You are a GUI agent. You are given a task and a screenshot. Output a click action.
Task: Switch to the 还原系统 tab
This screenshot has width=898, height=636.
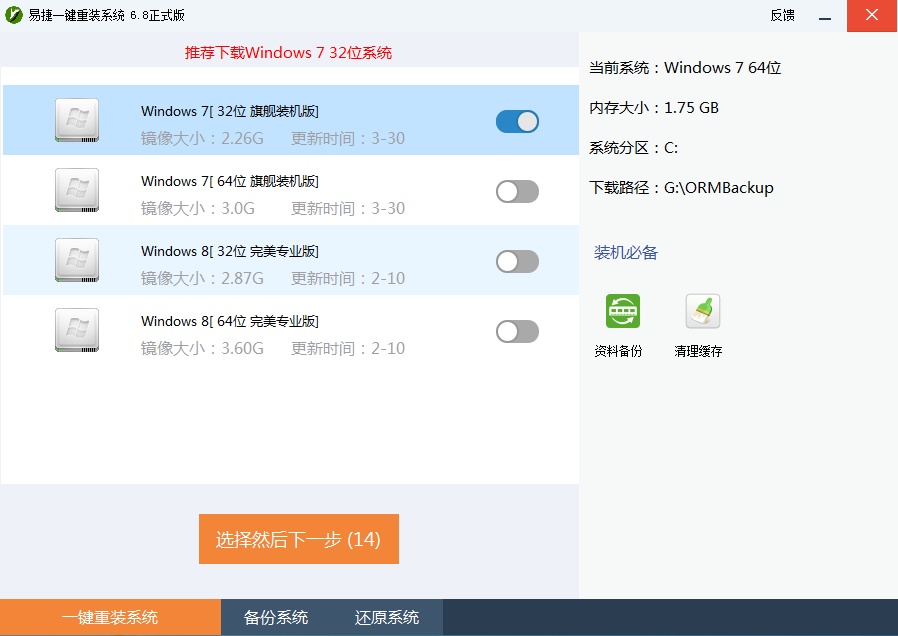click(x=387, y=617)
